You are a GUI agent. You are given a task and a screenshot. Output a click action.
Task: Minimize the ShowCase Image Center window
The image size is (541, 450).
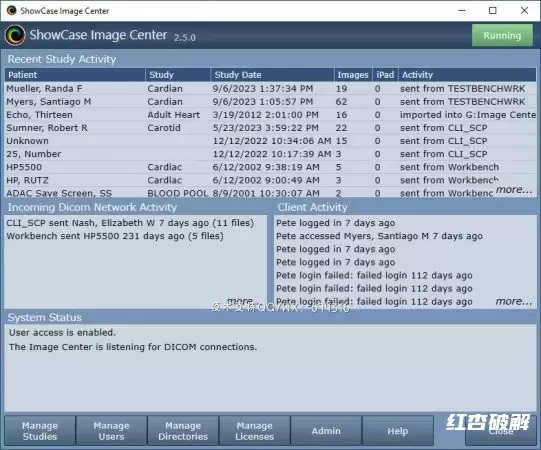462,11
